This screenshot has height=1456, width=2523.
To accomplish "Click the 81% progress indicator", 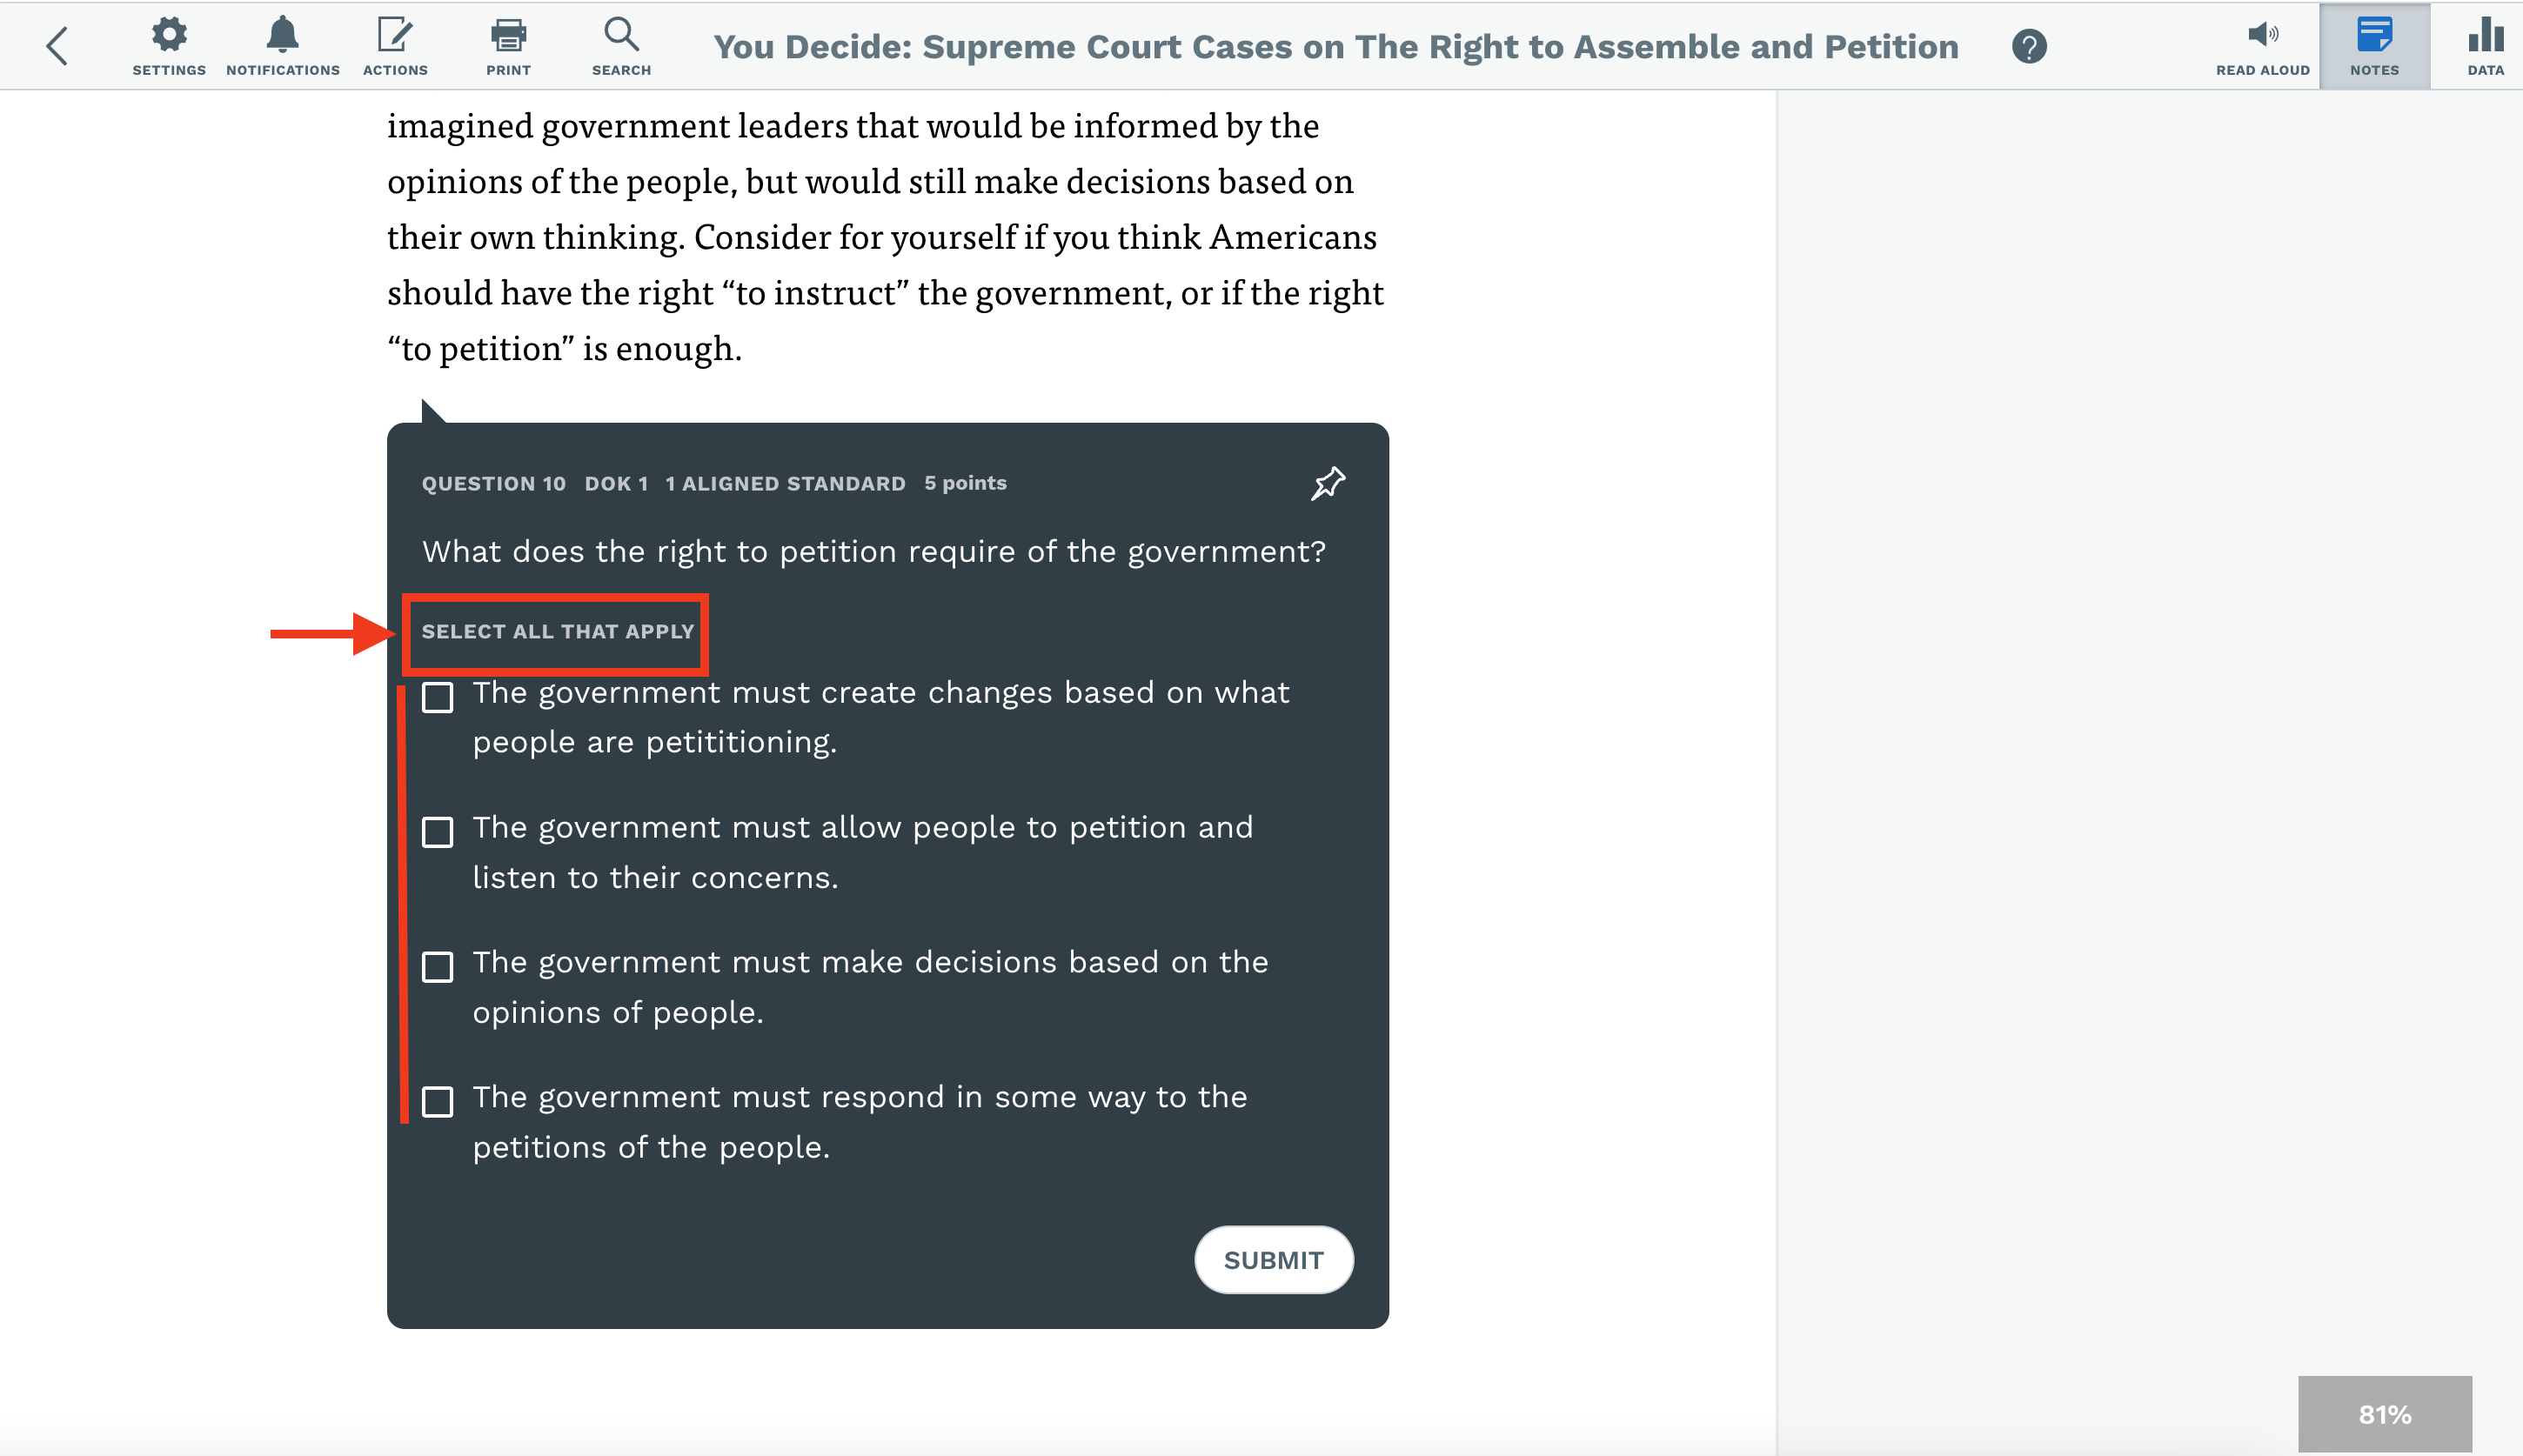I will click(x=2384, y=1414).
